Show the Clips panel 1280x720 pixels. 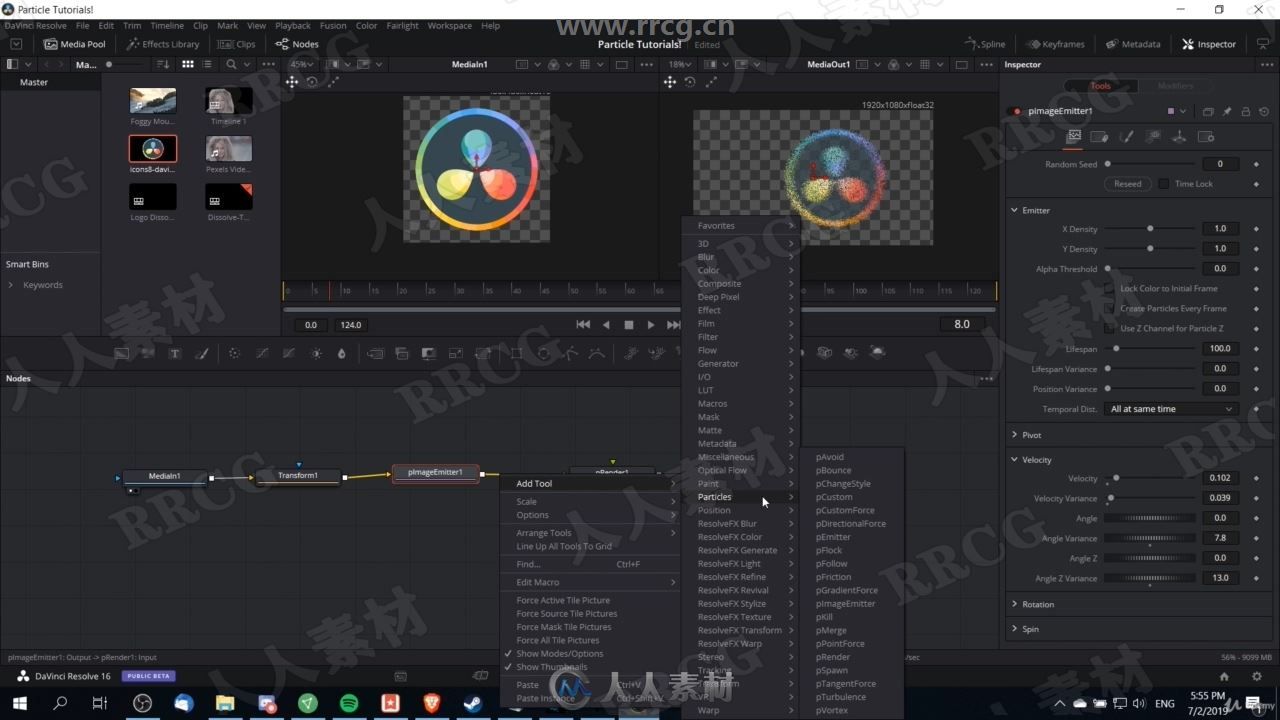coord(237,44)
